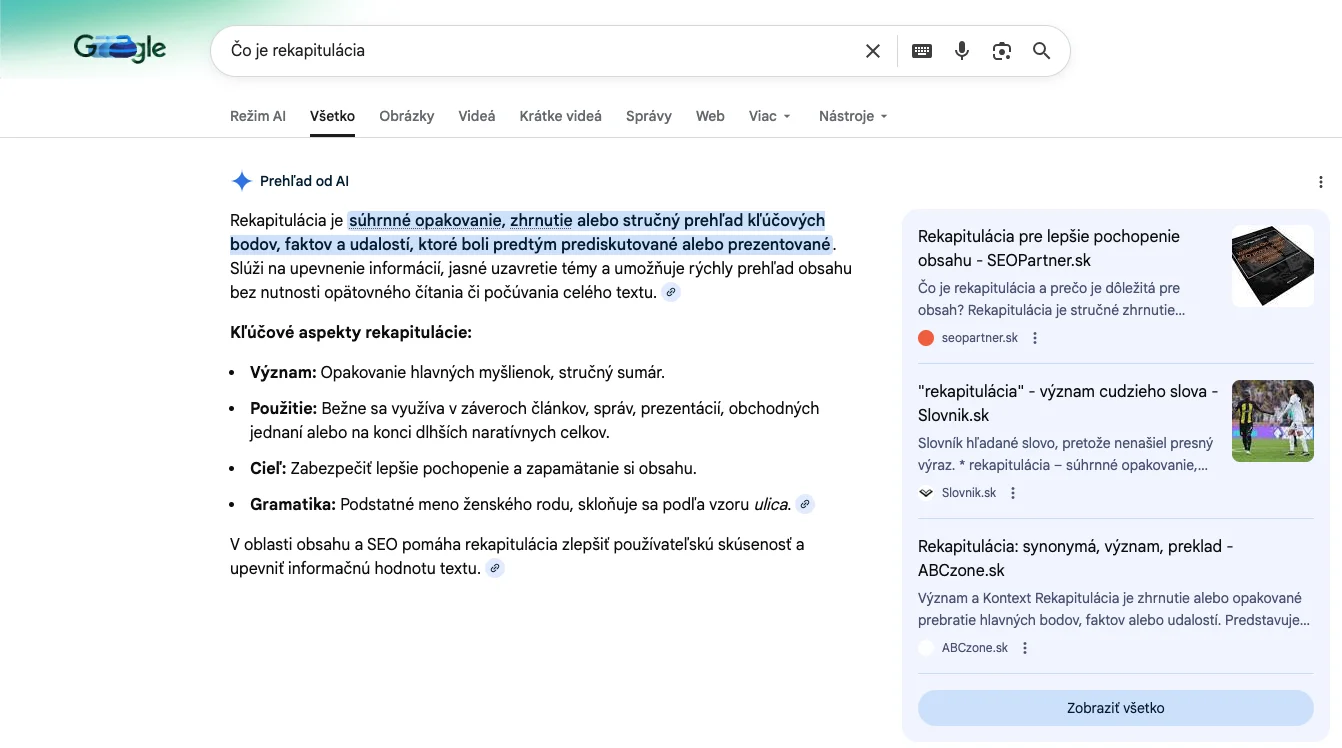The image size is (1342, 748).
Task: Click the Zobraziť všetko button
Action: point(1115,708)
